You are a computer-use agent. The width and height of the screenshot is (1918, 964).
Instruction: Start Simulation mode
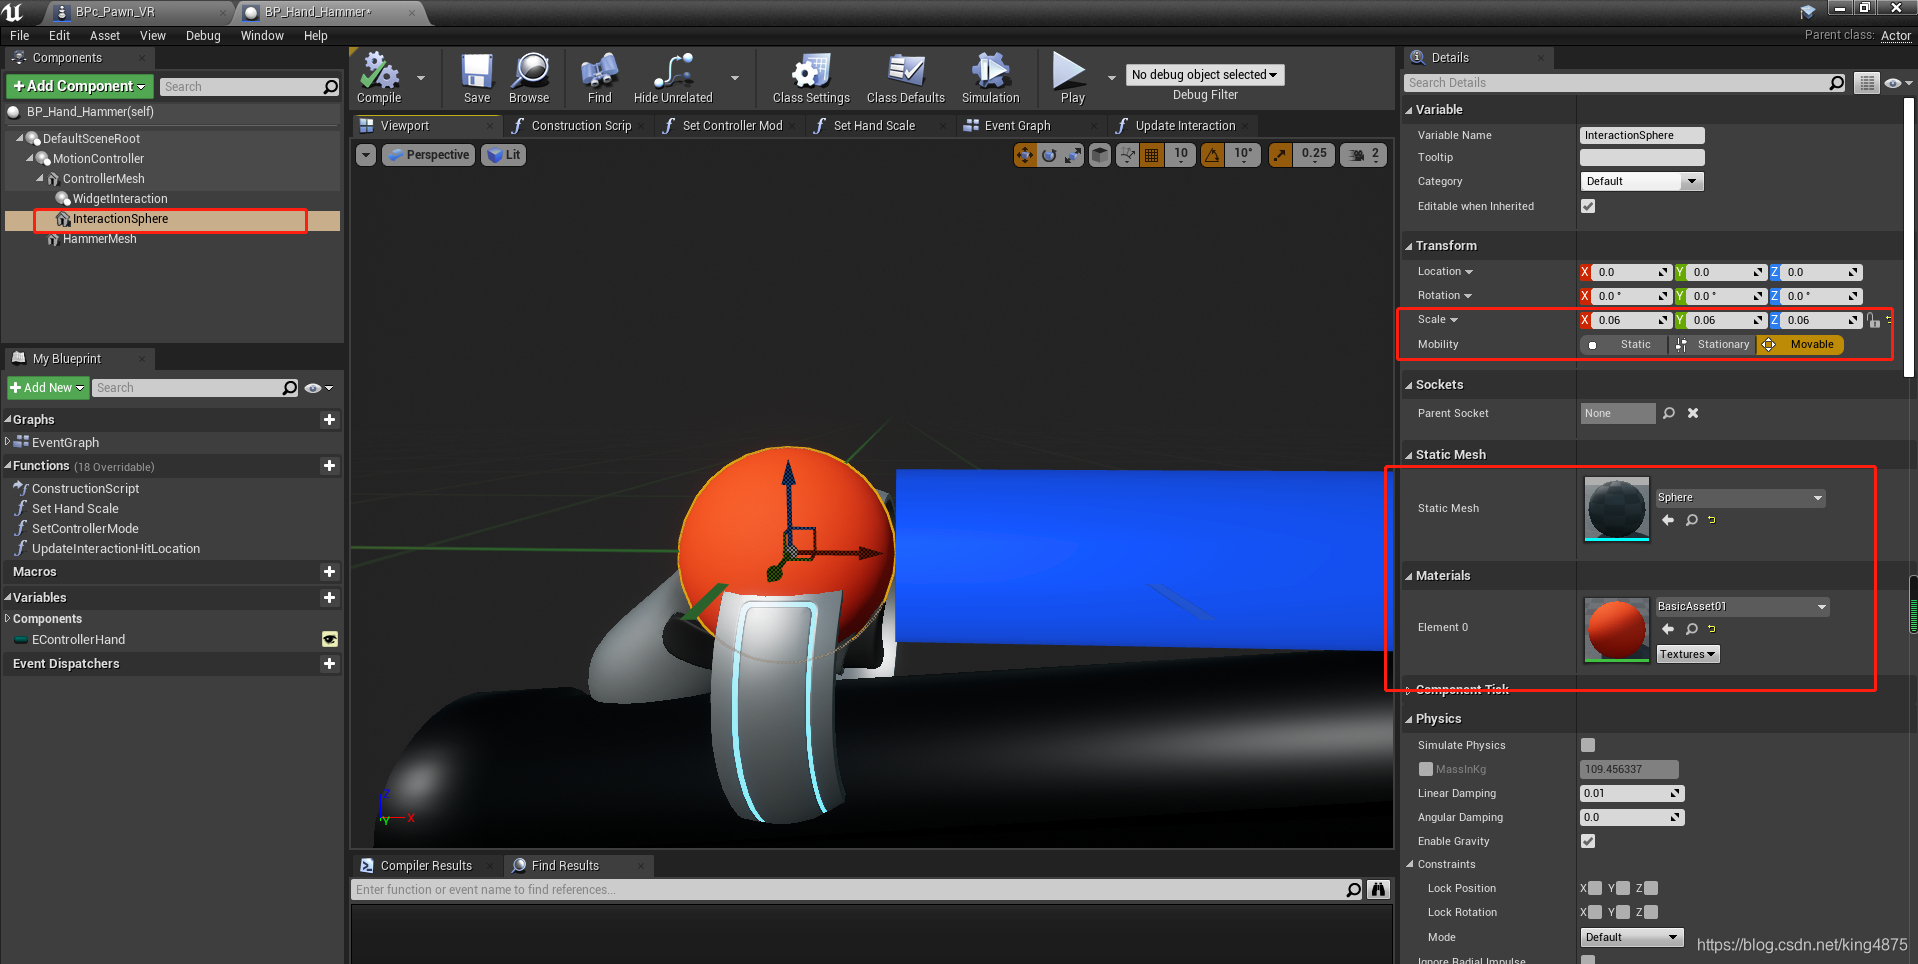click(989, 77)
